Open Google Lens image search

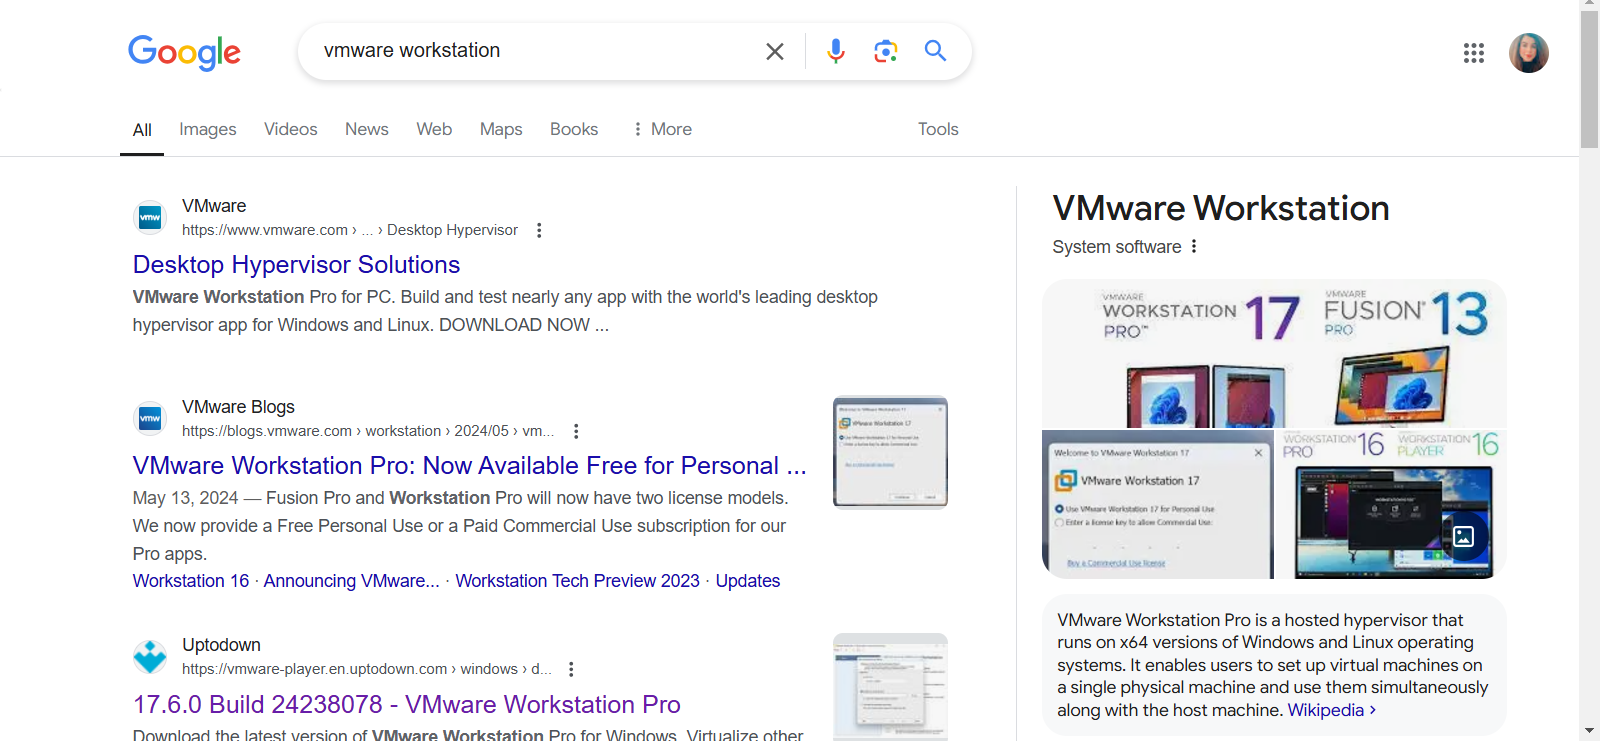(886, 51)
